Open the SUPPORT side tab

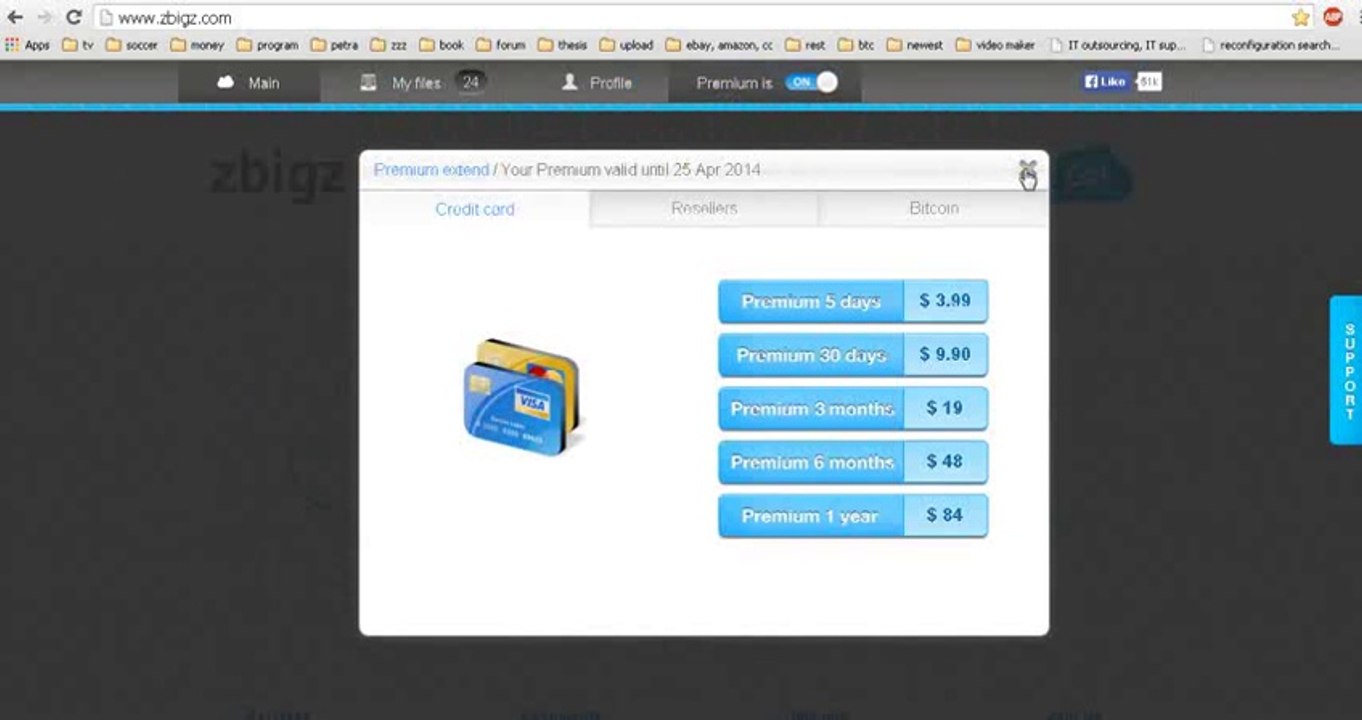pos(1347,370)
